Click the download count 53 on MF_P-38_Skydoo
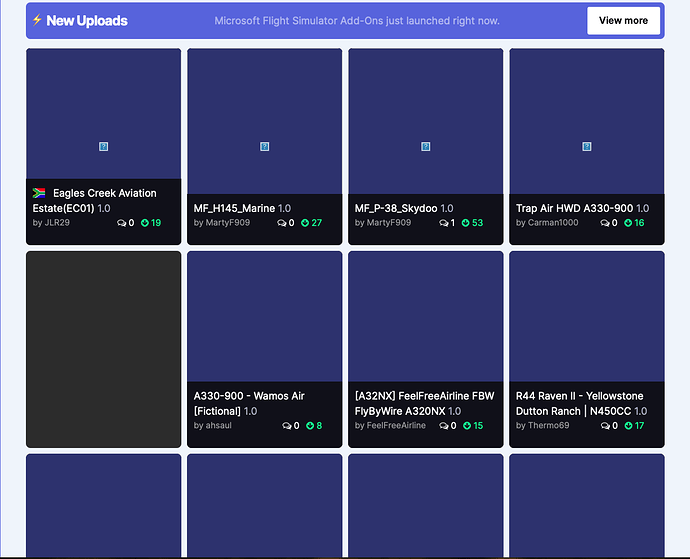The image size is (690, 559). click(478, 223)
